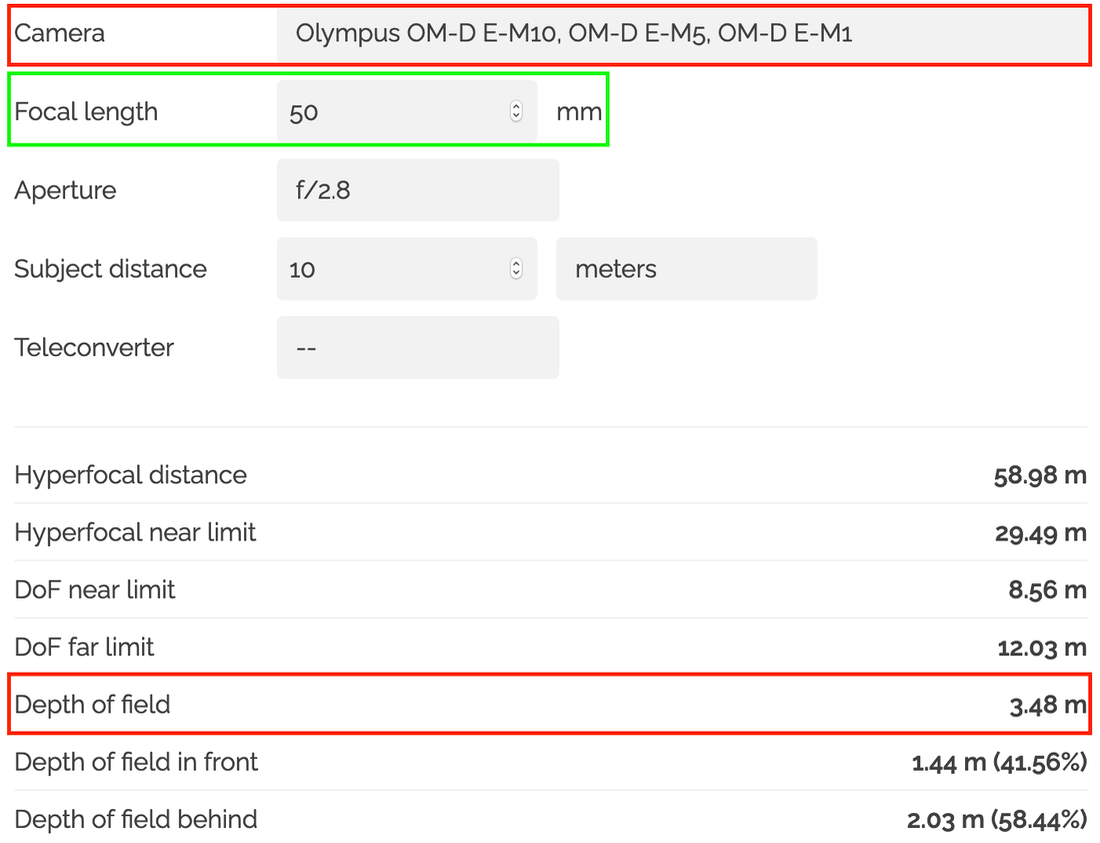Click the Subject distance stepper arrows

coord(516,269)
